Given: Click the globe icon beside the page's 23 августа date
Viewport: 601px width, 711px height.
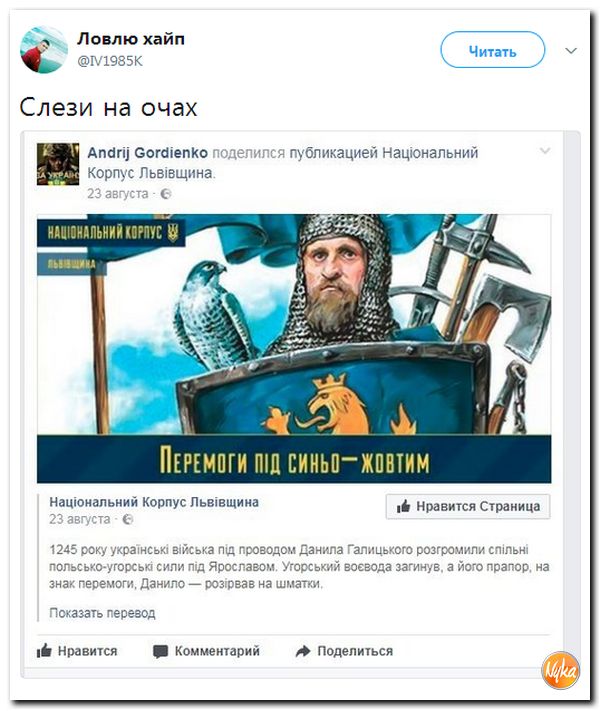Looking at the screenshot, I should coord(128,519).
